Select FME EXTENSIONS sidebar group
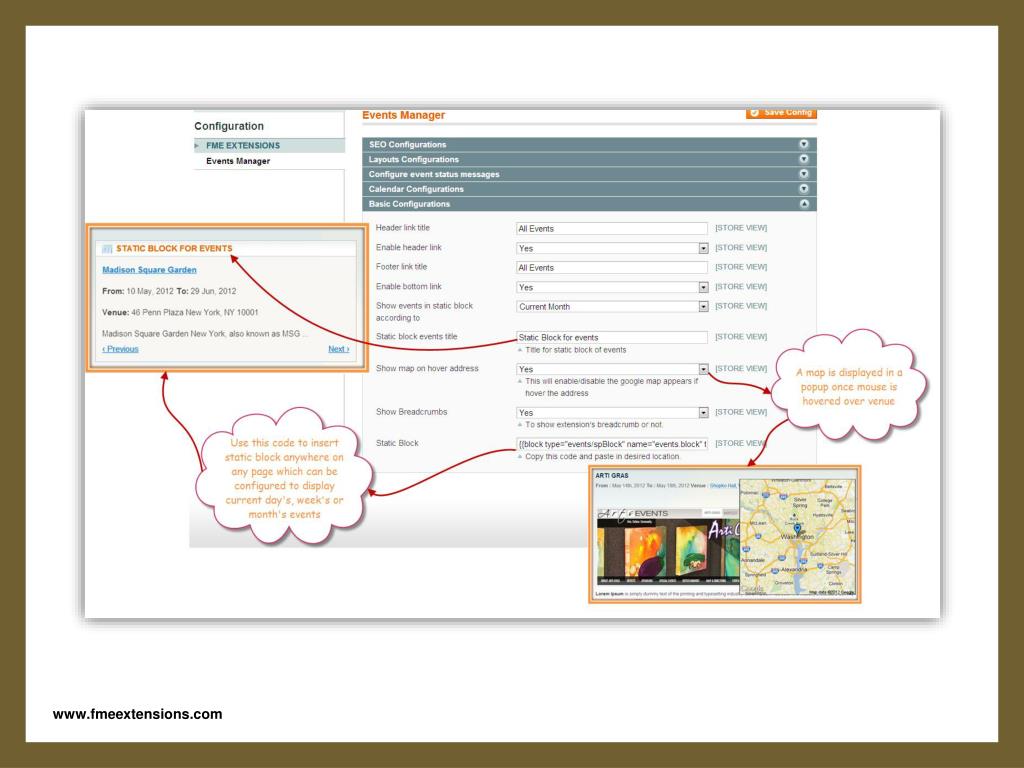1024x768 pixels. [269, 146]
